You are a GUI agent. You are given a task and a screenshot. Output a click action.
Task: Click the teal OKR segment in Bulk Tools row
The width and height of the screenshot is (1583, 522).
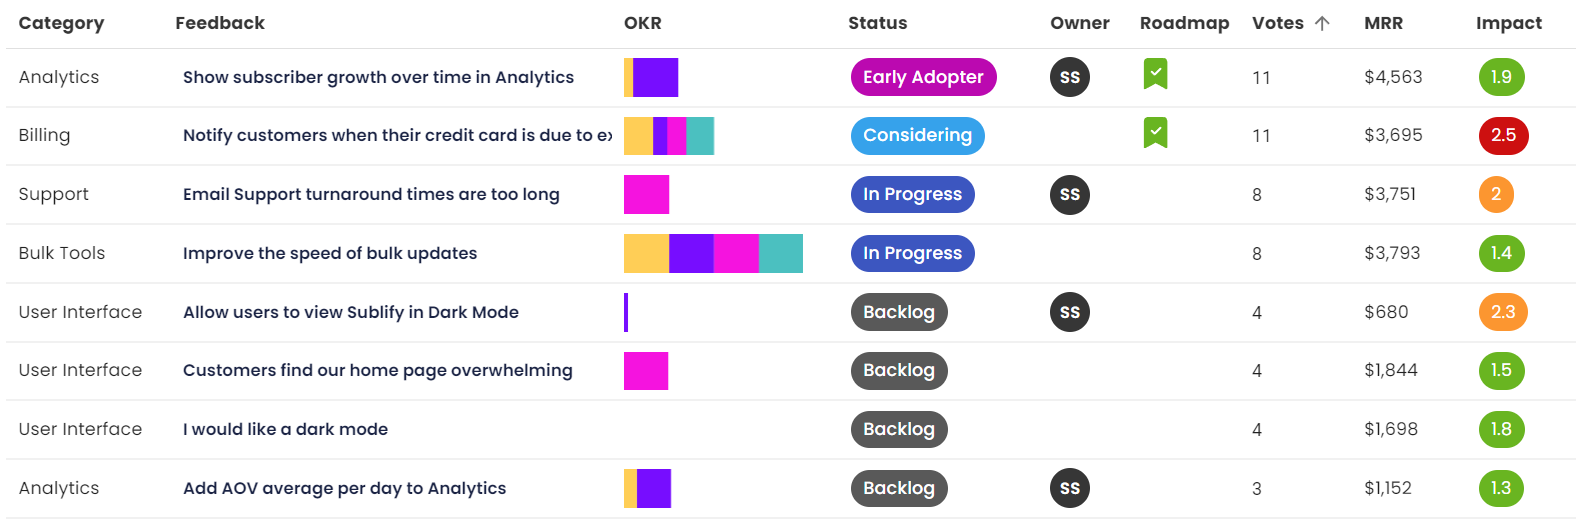pos(781,253)
